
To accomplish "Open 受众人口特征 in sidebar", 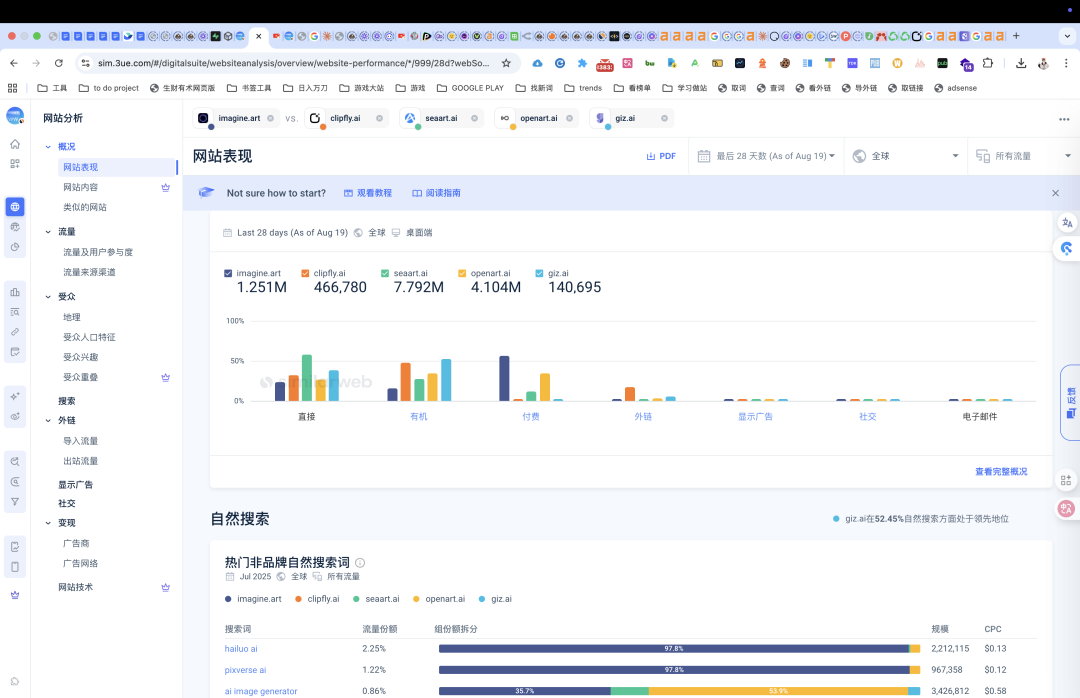I will 90,338.
